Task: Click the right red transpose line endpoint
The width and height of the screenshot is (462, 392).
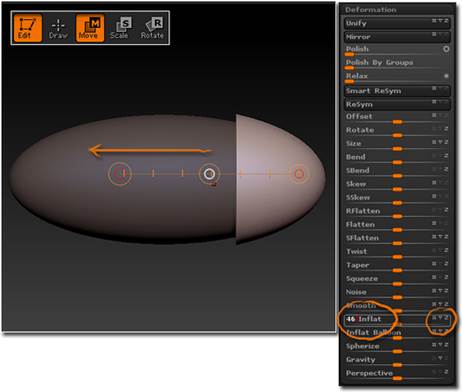Action: (x=299, y=174)
